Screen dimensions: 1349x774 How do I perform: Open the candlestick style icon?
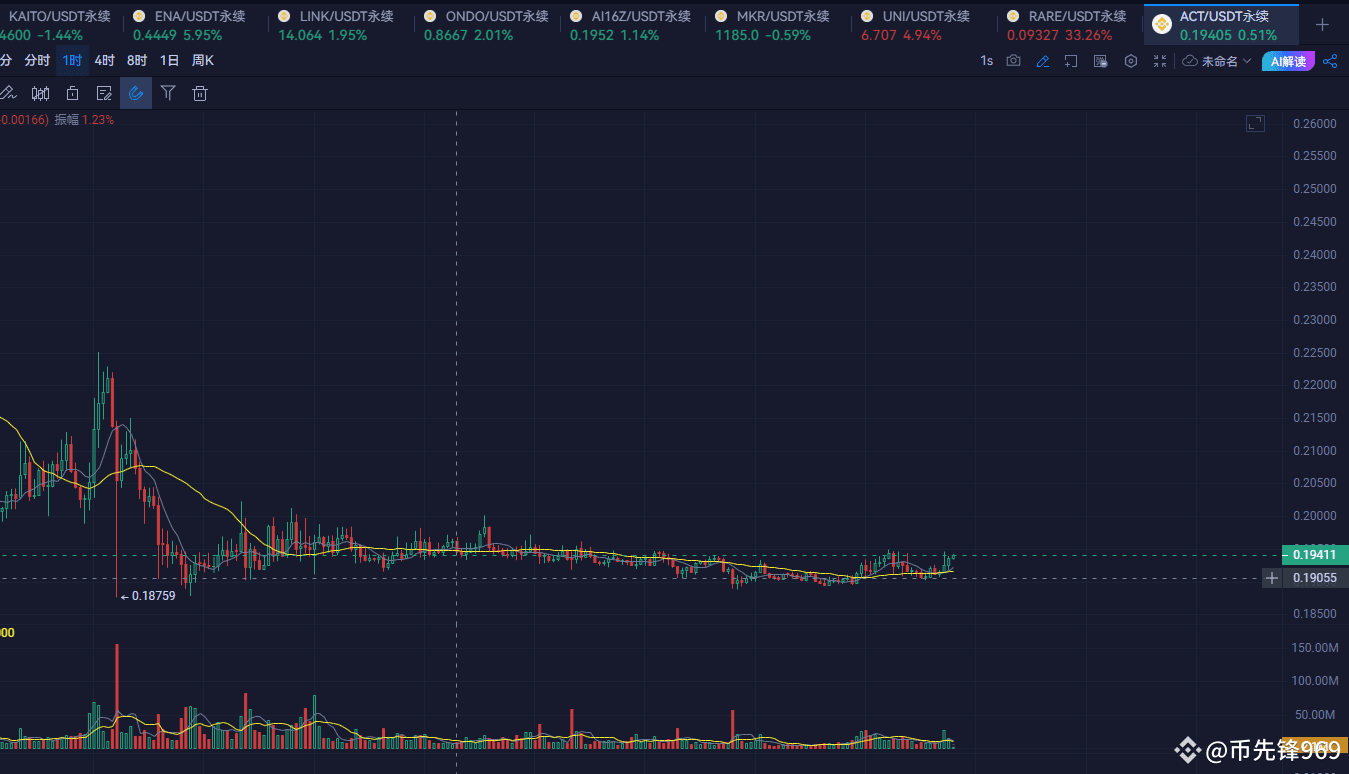click(40, 92)
